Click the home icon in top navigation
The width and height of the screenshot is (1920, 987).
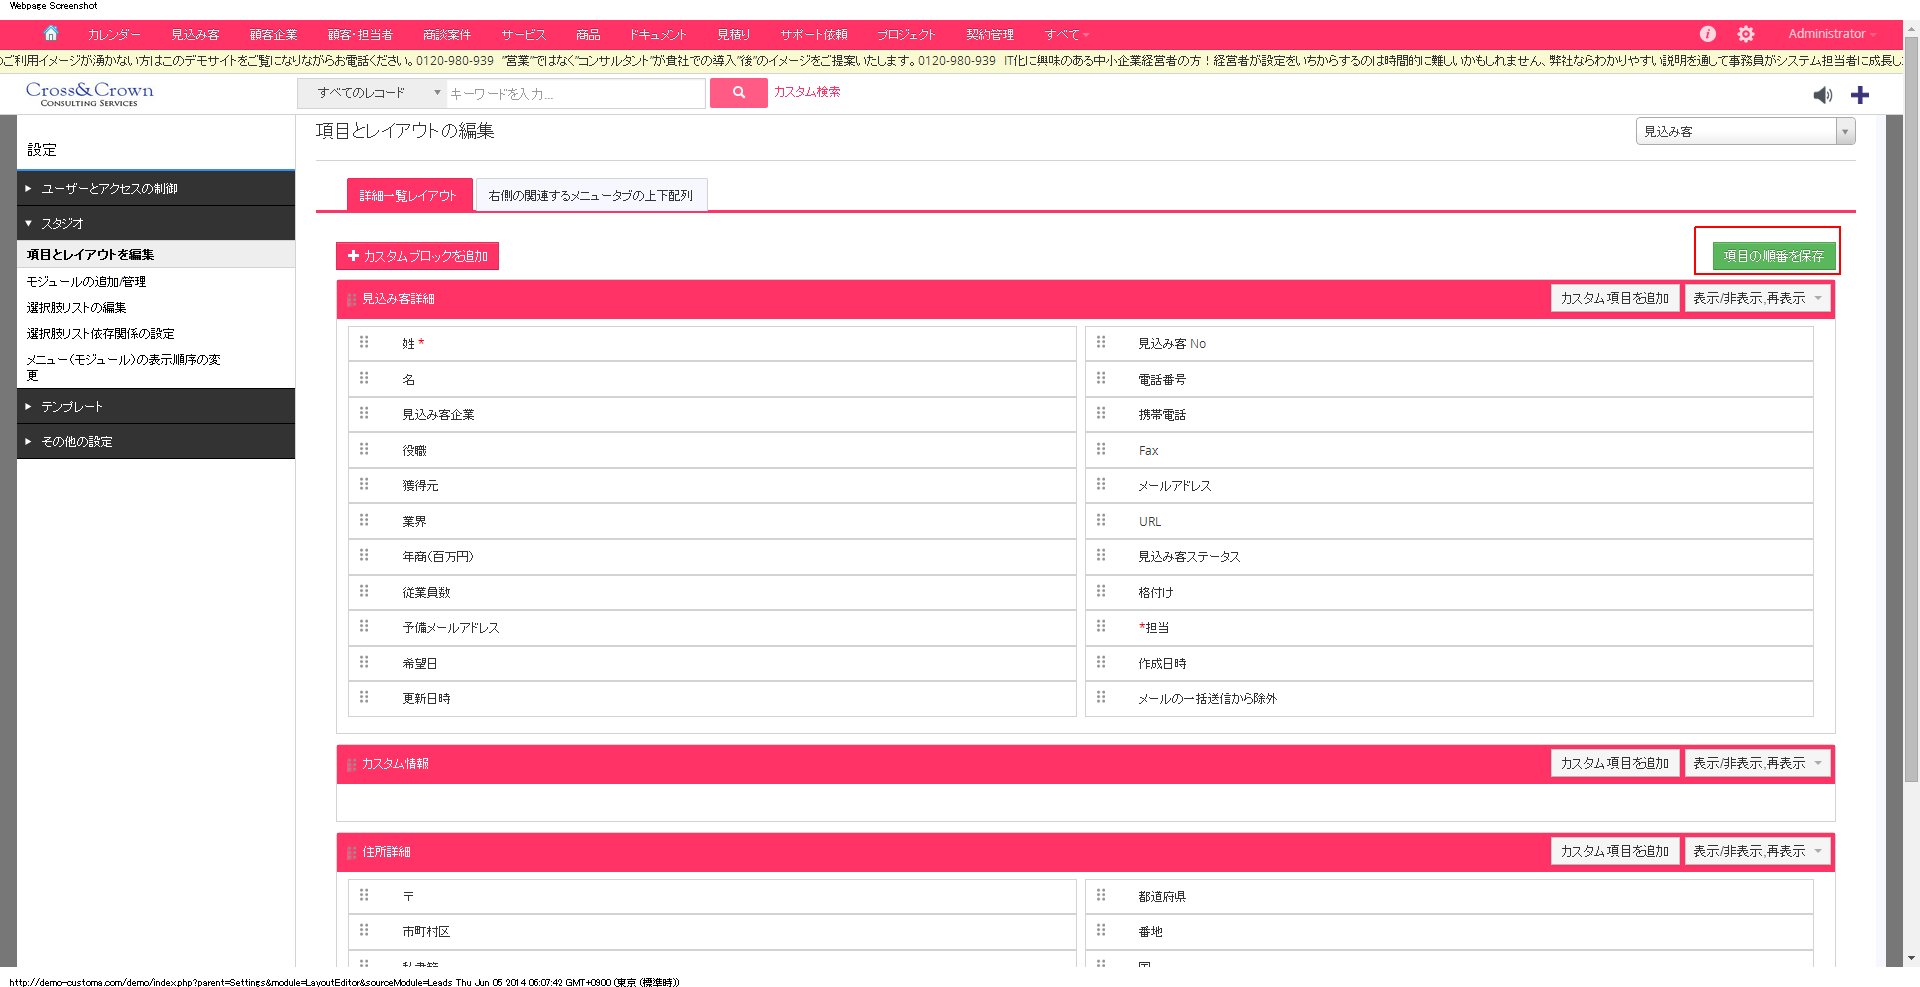click(x=51, y=33)
